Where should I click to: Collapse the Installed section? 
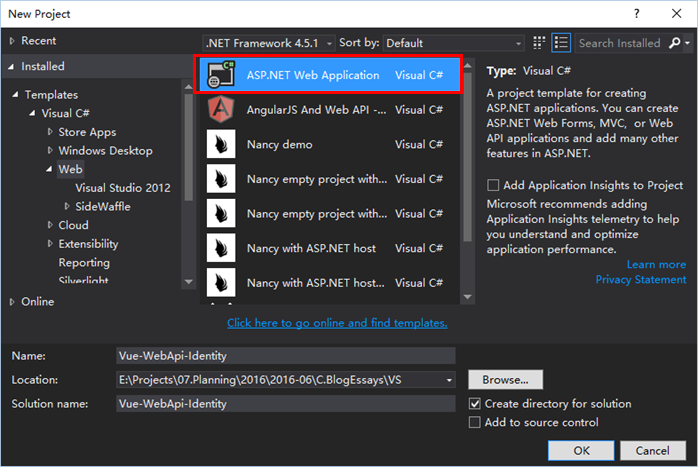(x=11, y=67)
